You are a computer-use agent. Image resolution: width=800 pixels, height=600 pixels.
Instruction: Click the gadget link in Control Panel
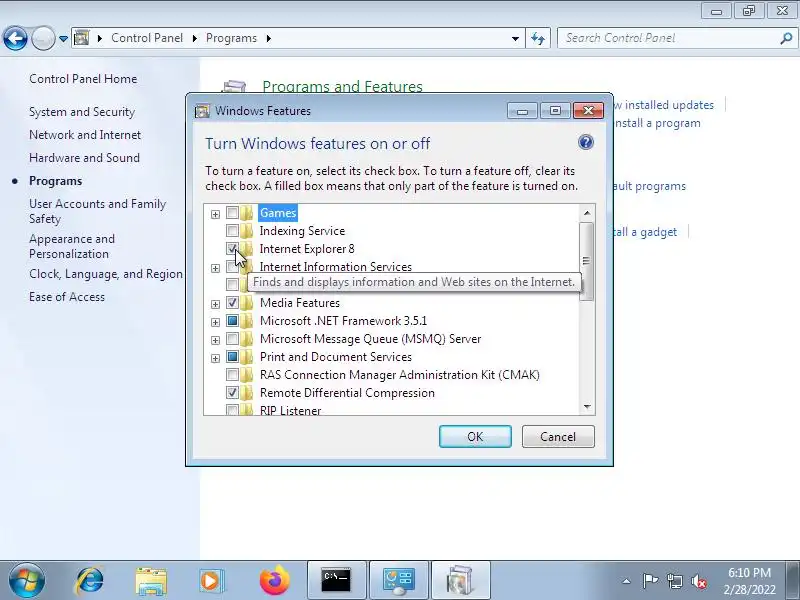coord(645,232)
